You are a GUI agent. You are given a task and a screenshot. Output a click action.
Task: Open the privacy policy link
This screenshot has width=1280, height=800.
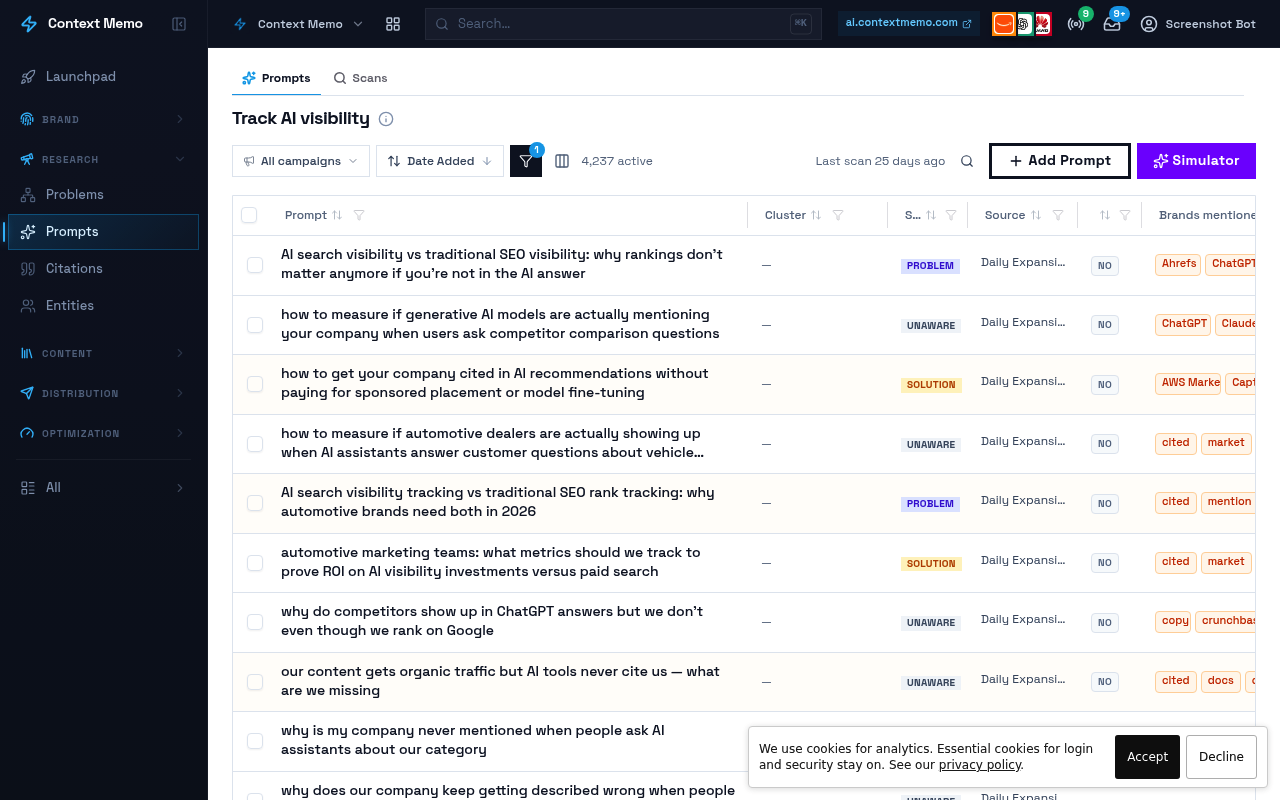(980, 765)
